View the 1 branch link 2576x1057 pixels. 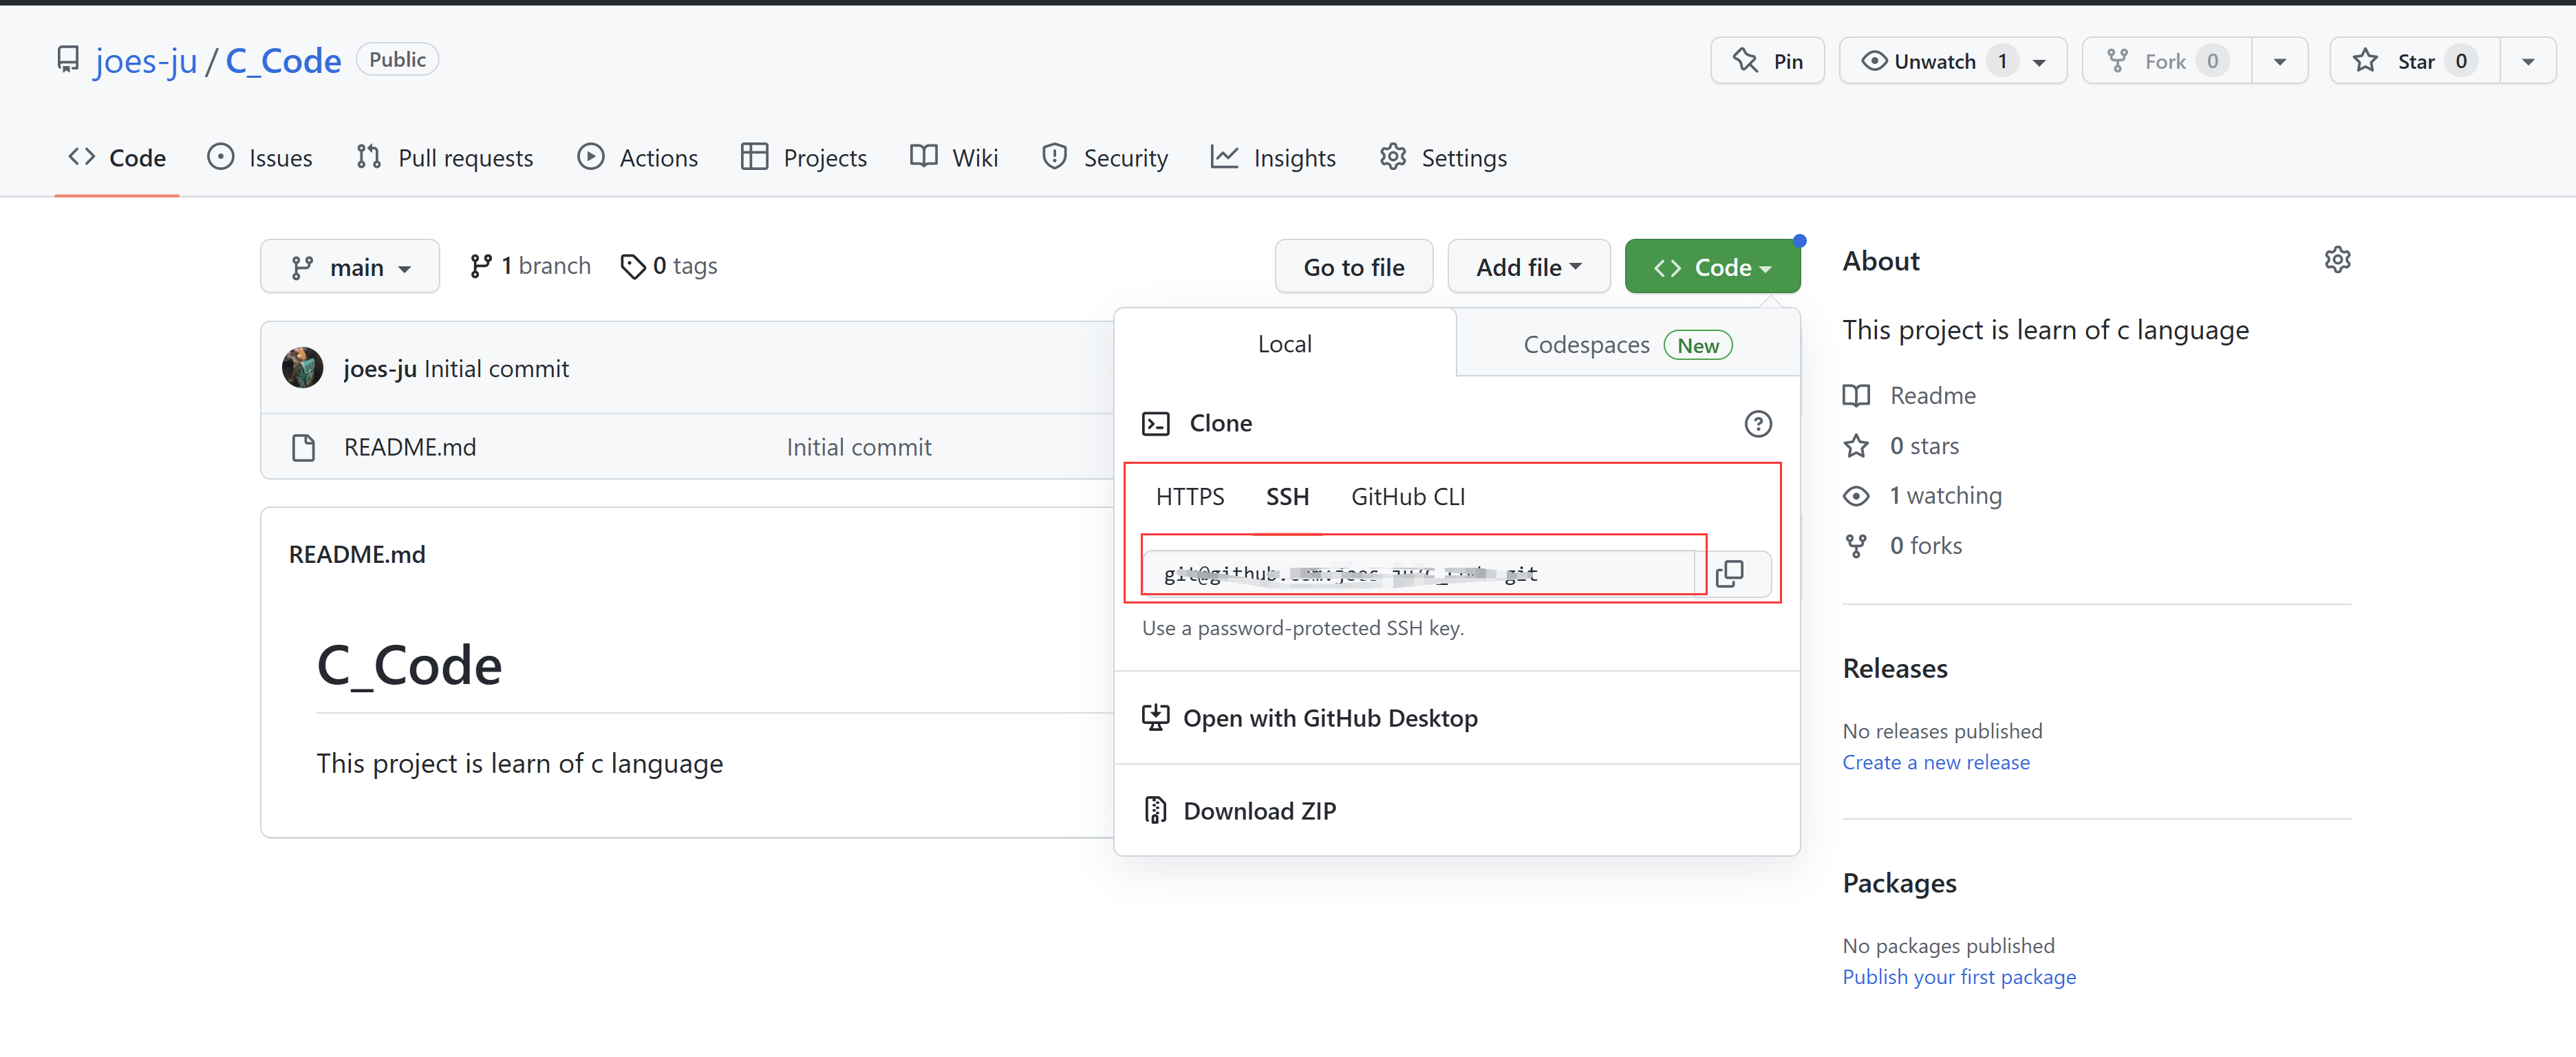531,266
